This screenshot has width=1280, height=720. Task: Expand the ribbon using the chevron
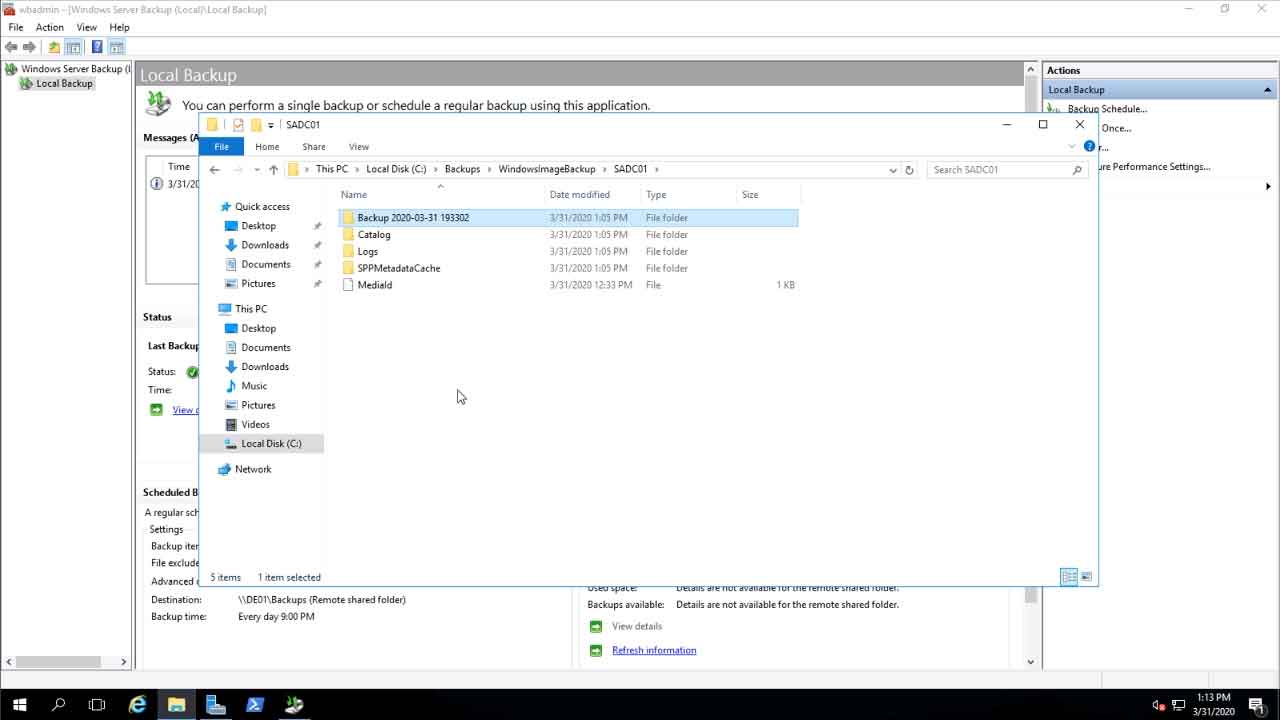(1072, 147)
